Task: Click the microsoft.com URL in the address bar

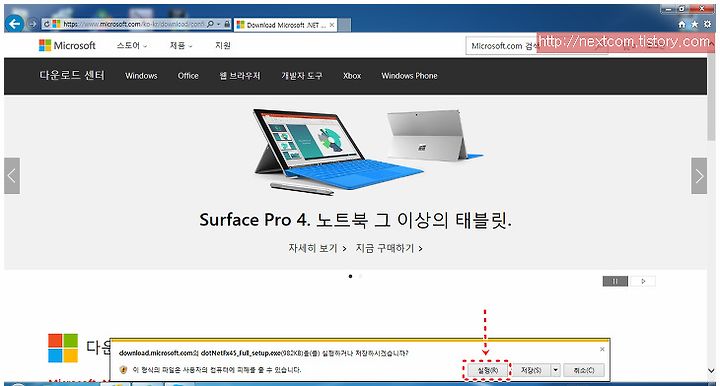Action: click(134, 24)
